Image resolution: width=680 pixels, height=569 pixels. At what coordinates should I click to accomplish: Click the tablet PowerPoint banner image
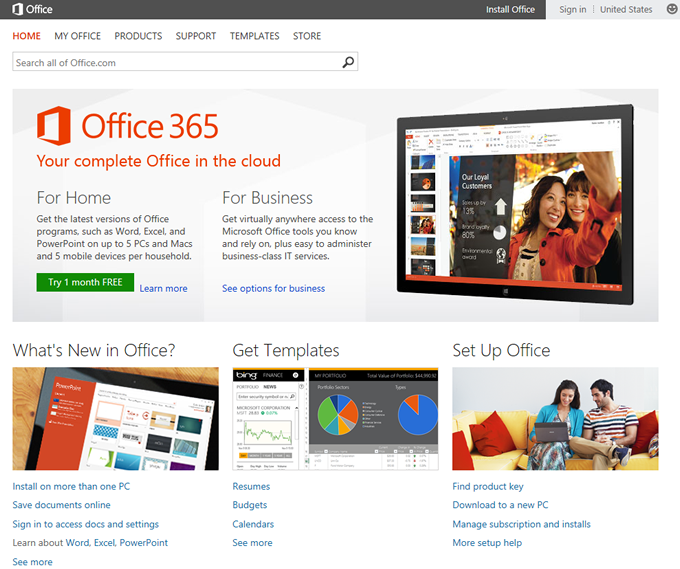tap(516, 204)
